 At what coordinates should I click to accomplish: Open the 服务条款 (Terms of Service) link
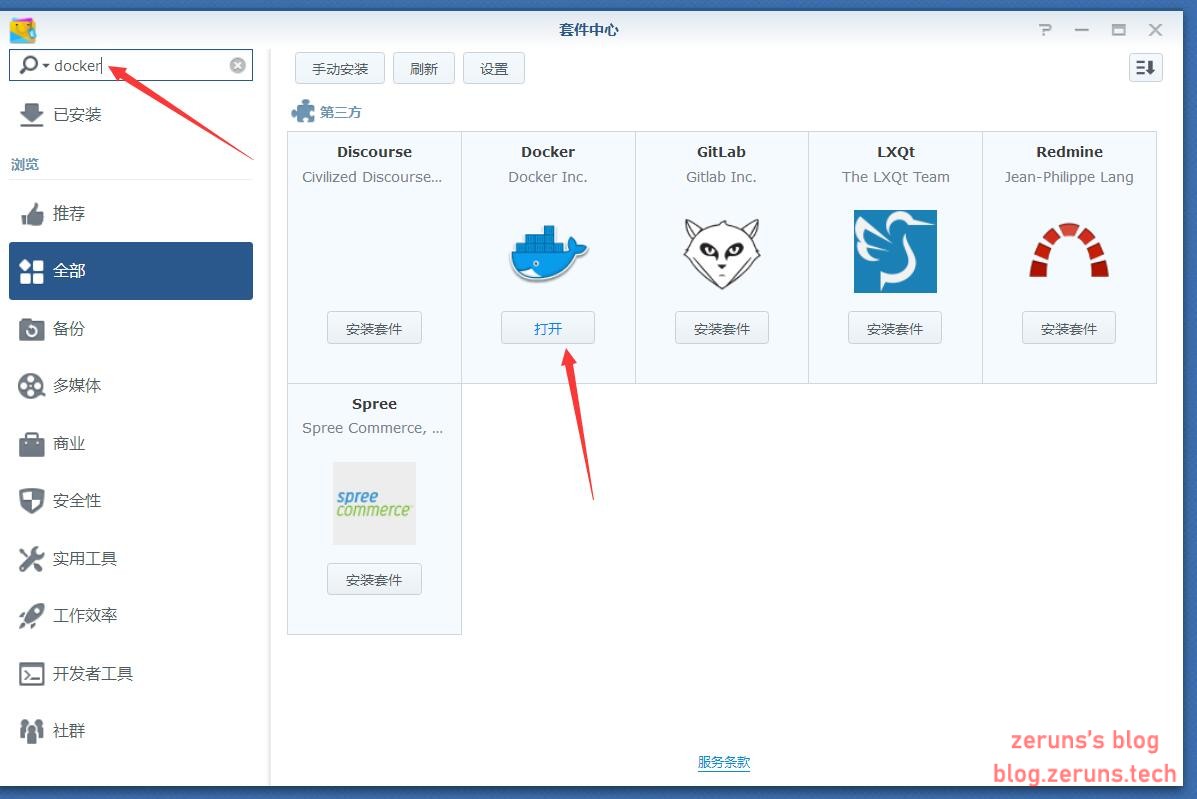tap(723, 761)
